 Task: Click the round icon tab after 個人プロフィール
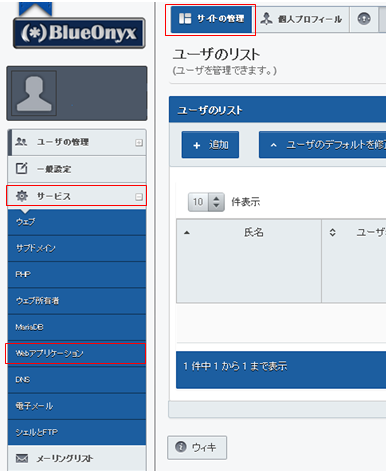(x=364, y=19)
